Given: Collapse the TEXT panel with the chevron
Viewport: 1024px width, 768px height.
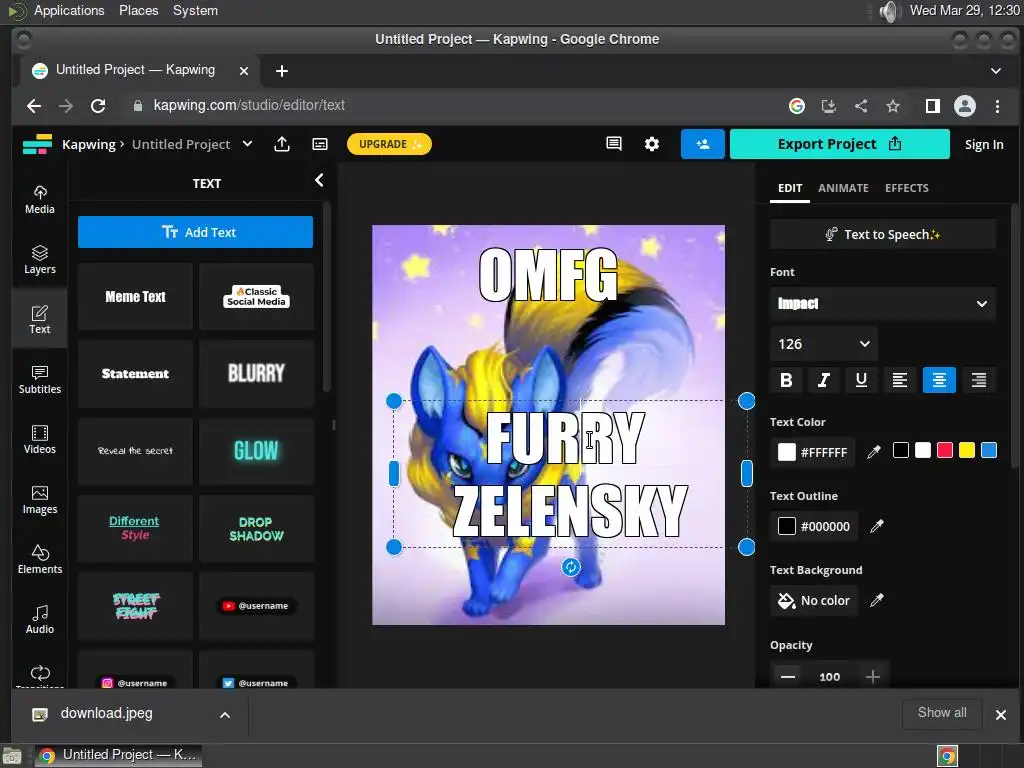Looking at the screenshot, I should 319,180.
